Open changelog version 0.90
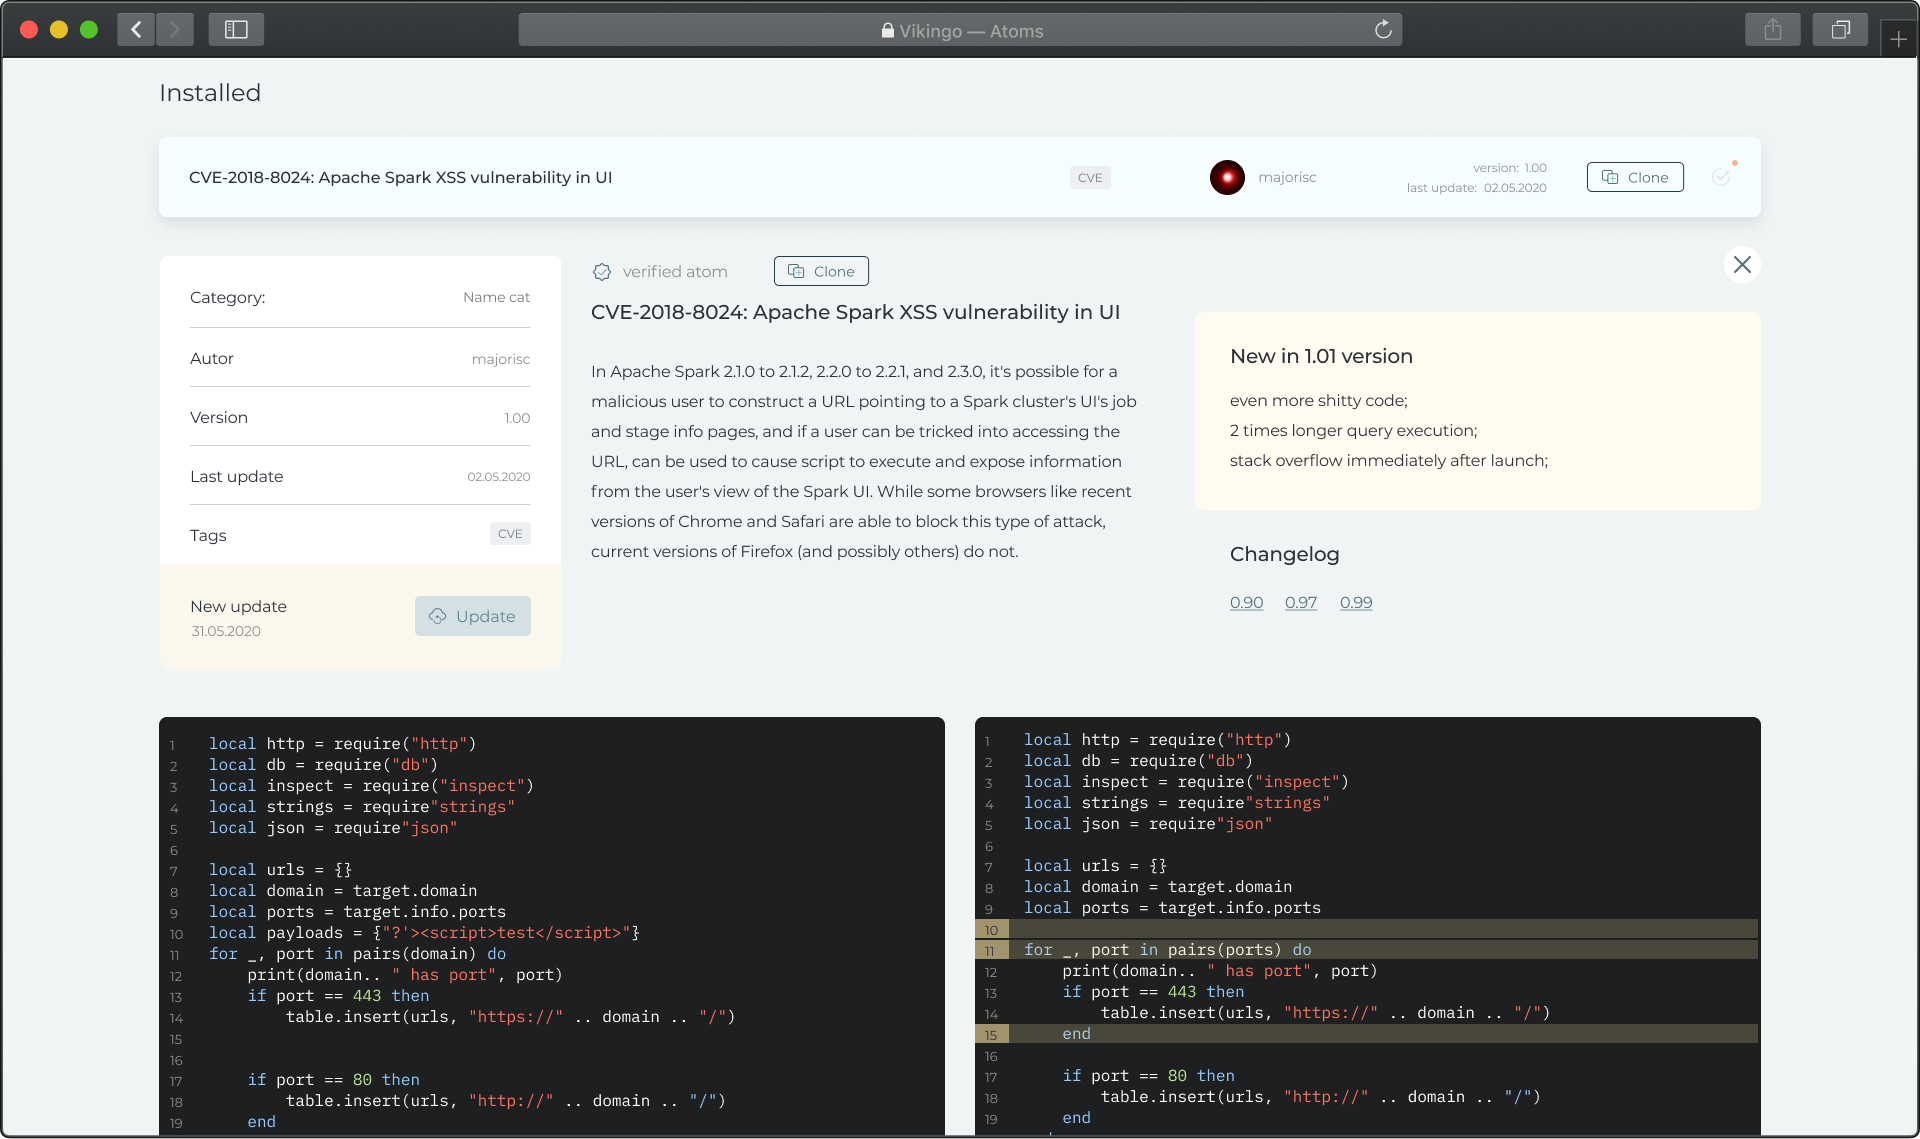 1246,602
